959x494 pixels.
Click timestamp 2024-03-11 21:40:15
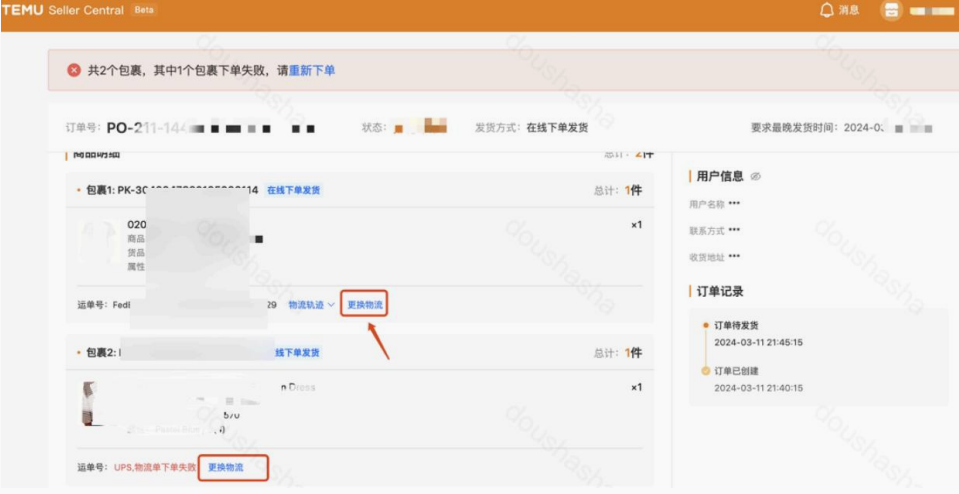point(758,388)
